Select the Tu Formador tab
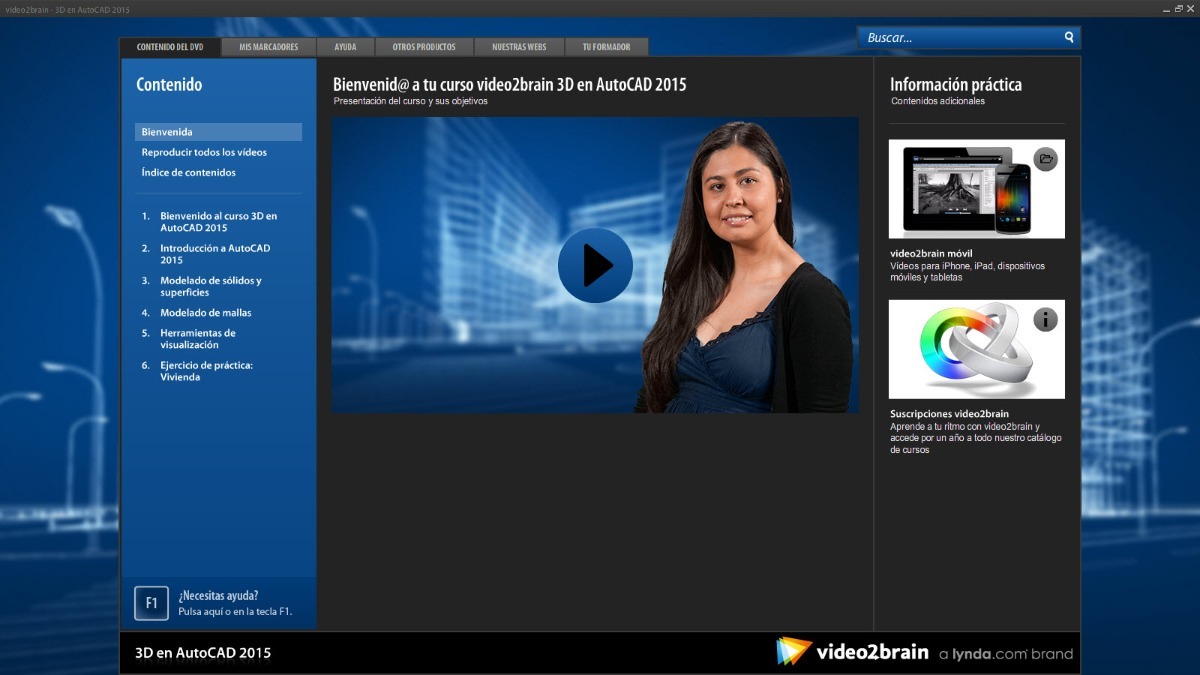The height and width of the screenshot is (675, 1200). (607, 47)
